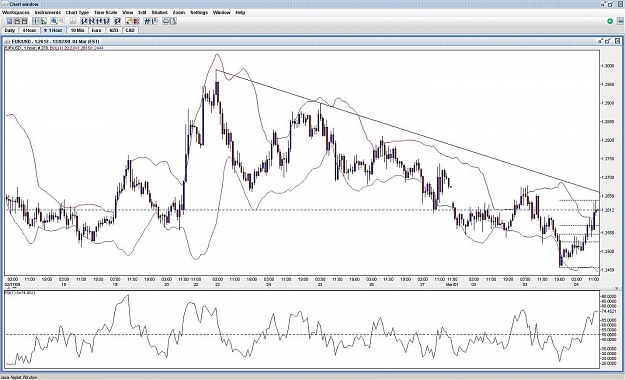Open the Zoom menu
The width and height of the screenshot is (625, 380).
[179, 12]
